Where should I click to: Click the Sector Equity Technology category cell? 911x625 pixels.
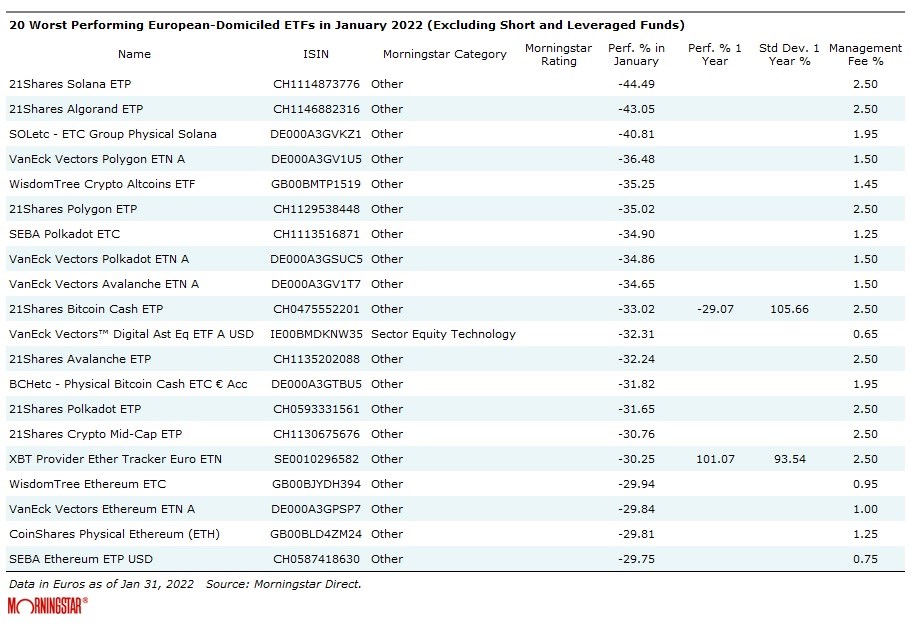pyautogui.click(x=443, y=334)
